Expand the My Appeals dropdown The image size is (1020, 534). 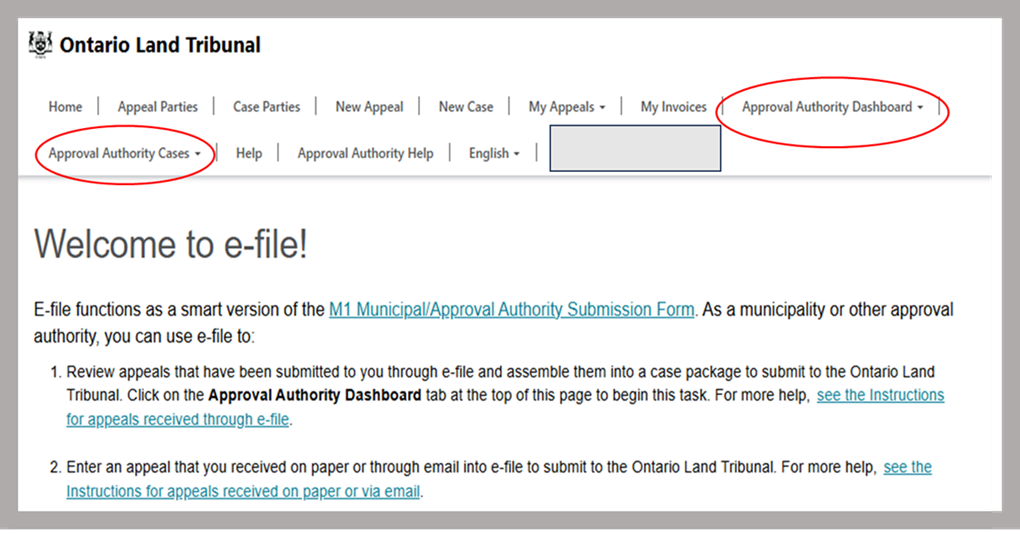click(567, 107)
